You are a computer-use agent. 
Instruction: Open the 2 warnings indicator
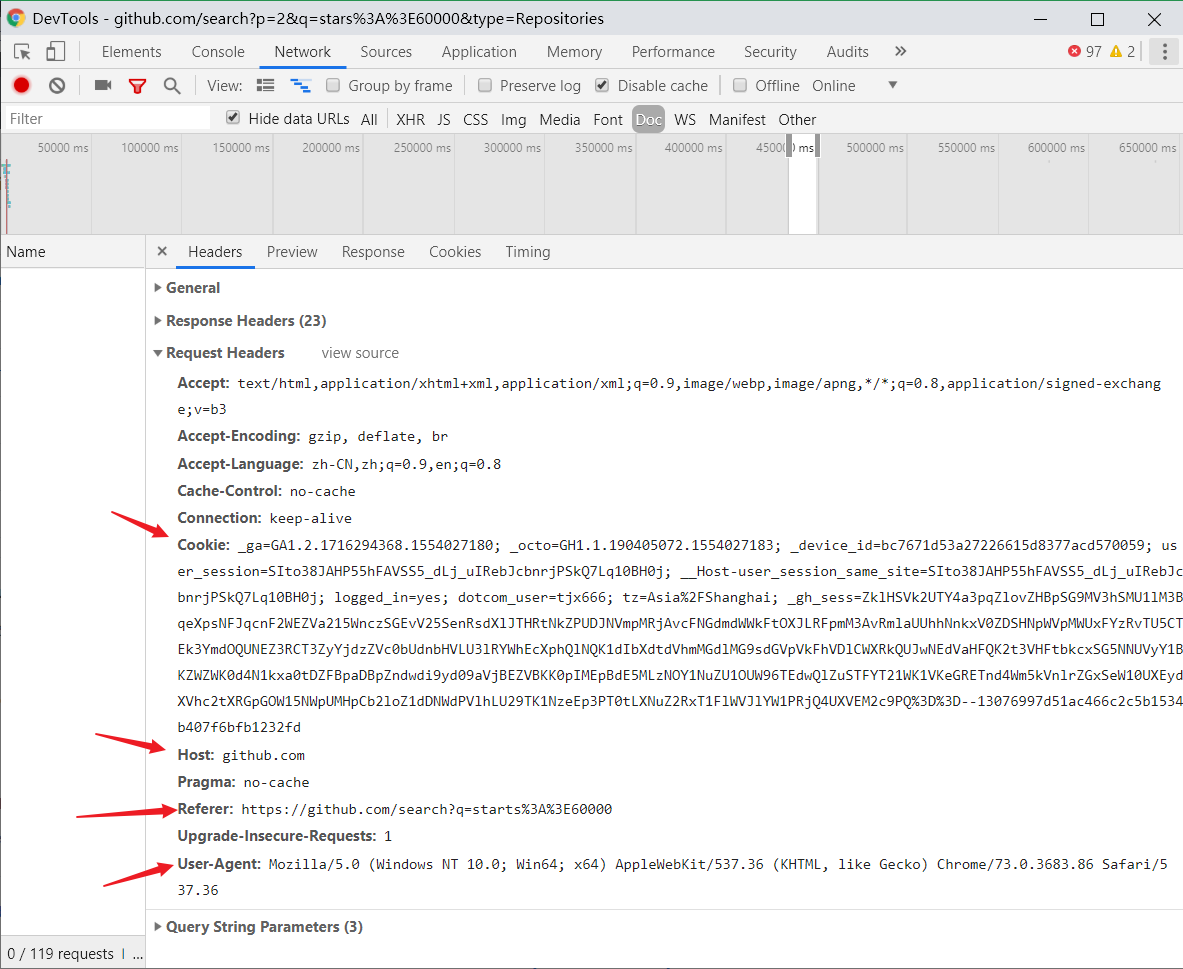tap(1123, 51)
